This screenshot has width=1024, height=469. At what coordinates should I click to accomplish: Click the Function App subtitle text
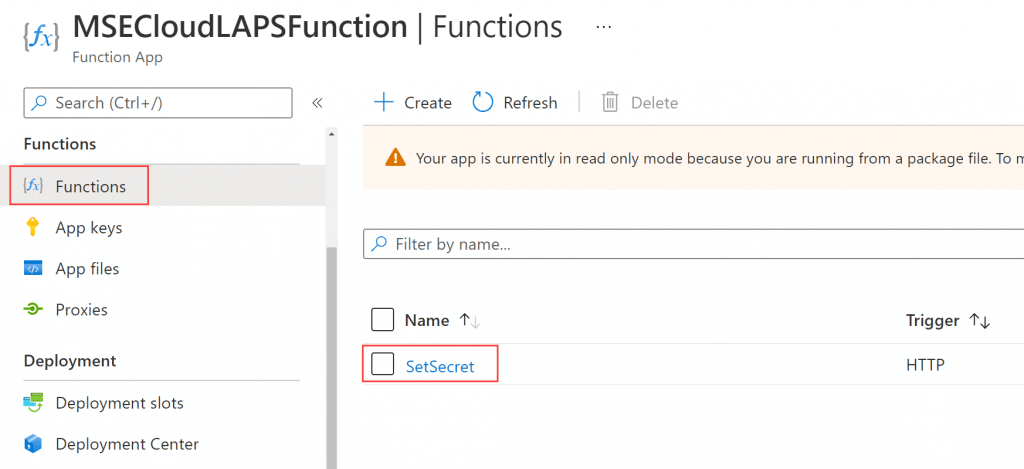tap(118, 57)
